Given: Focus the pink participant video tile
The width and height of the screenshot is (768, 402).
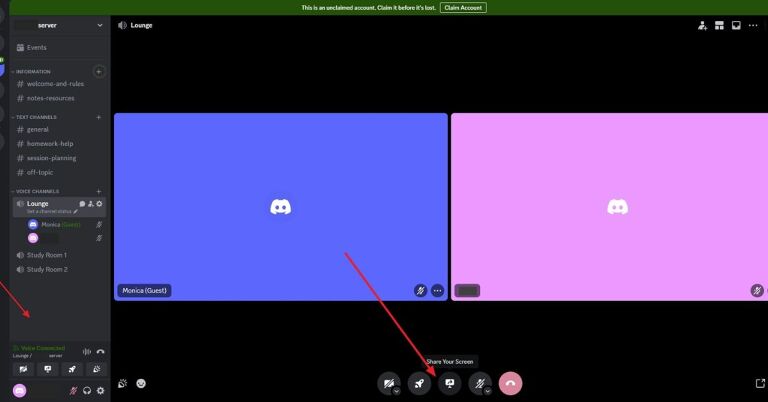Looking at the screenshot, I should (x=609, y=207).
